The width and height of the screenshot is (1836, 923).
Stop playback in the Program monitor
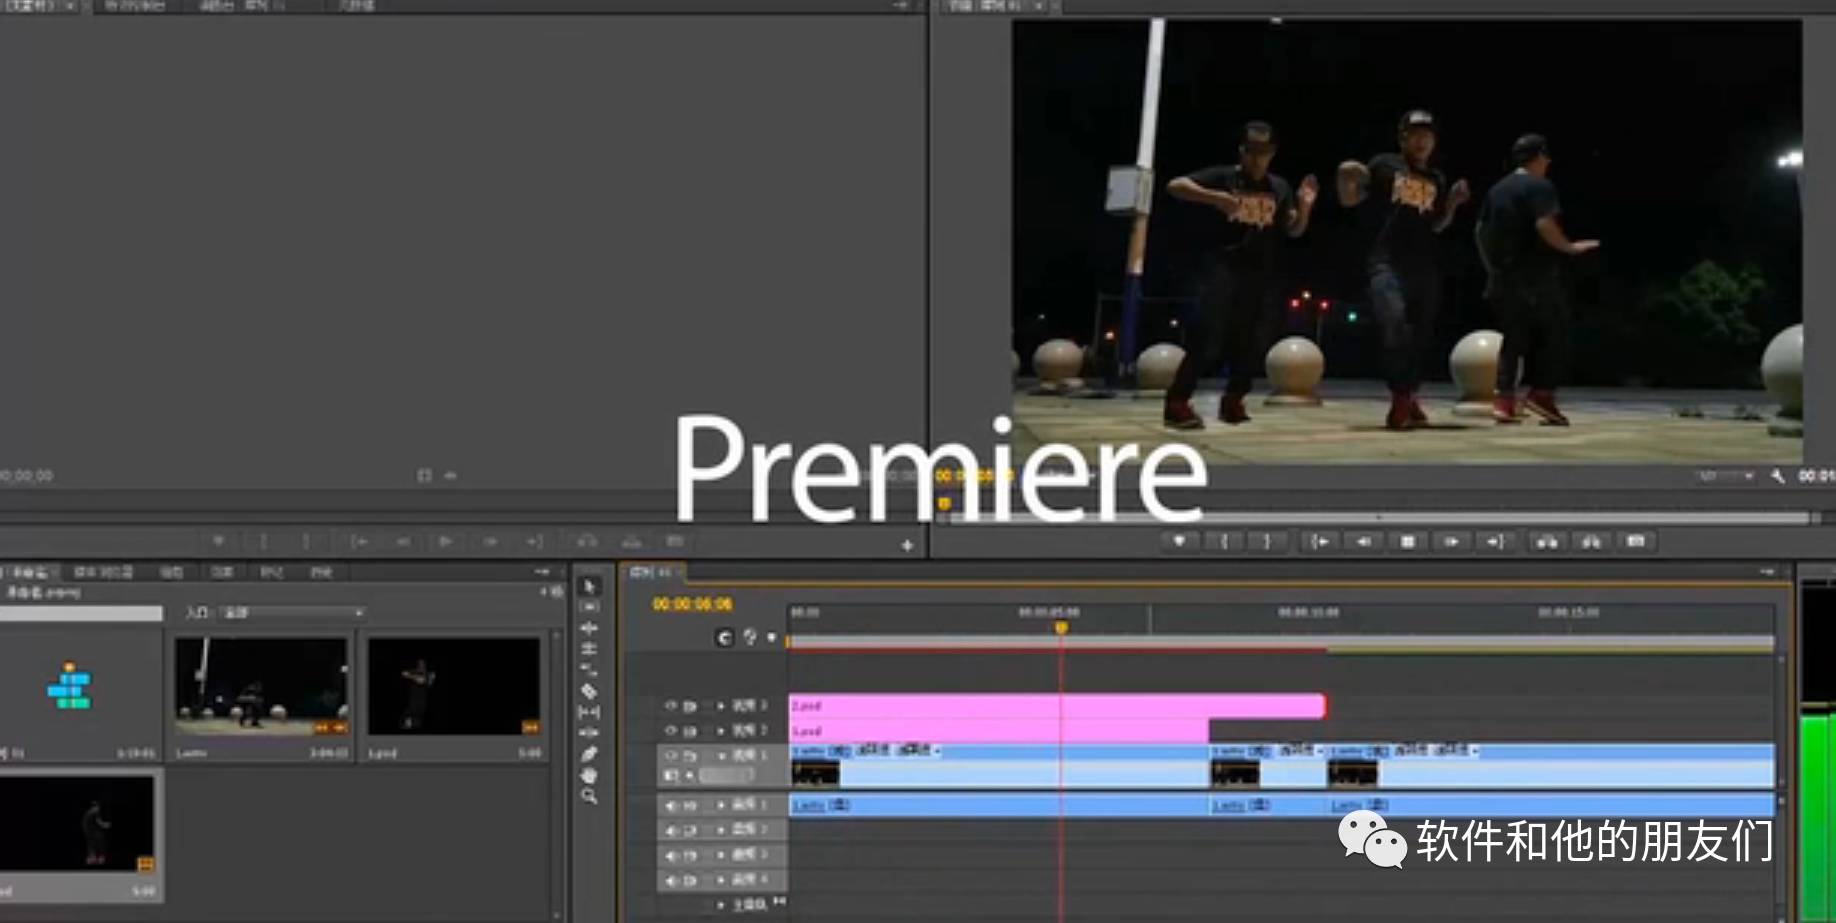[x=1408, y=541]
